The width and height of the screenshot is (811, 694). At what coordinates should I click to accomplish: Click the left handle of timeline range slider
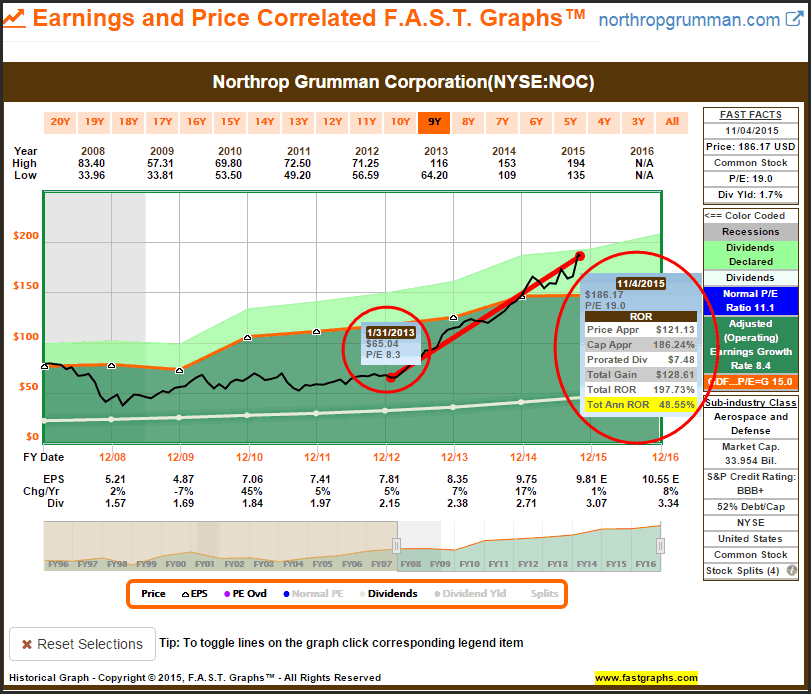(x=396, y=545)
